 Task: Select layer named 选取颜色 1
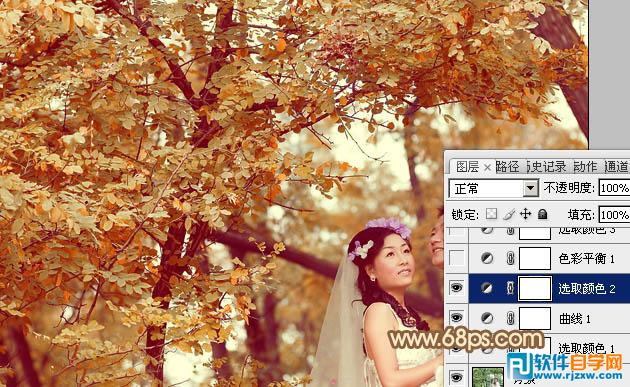pyautogui.click(x=587, y=348)
